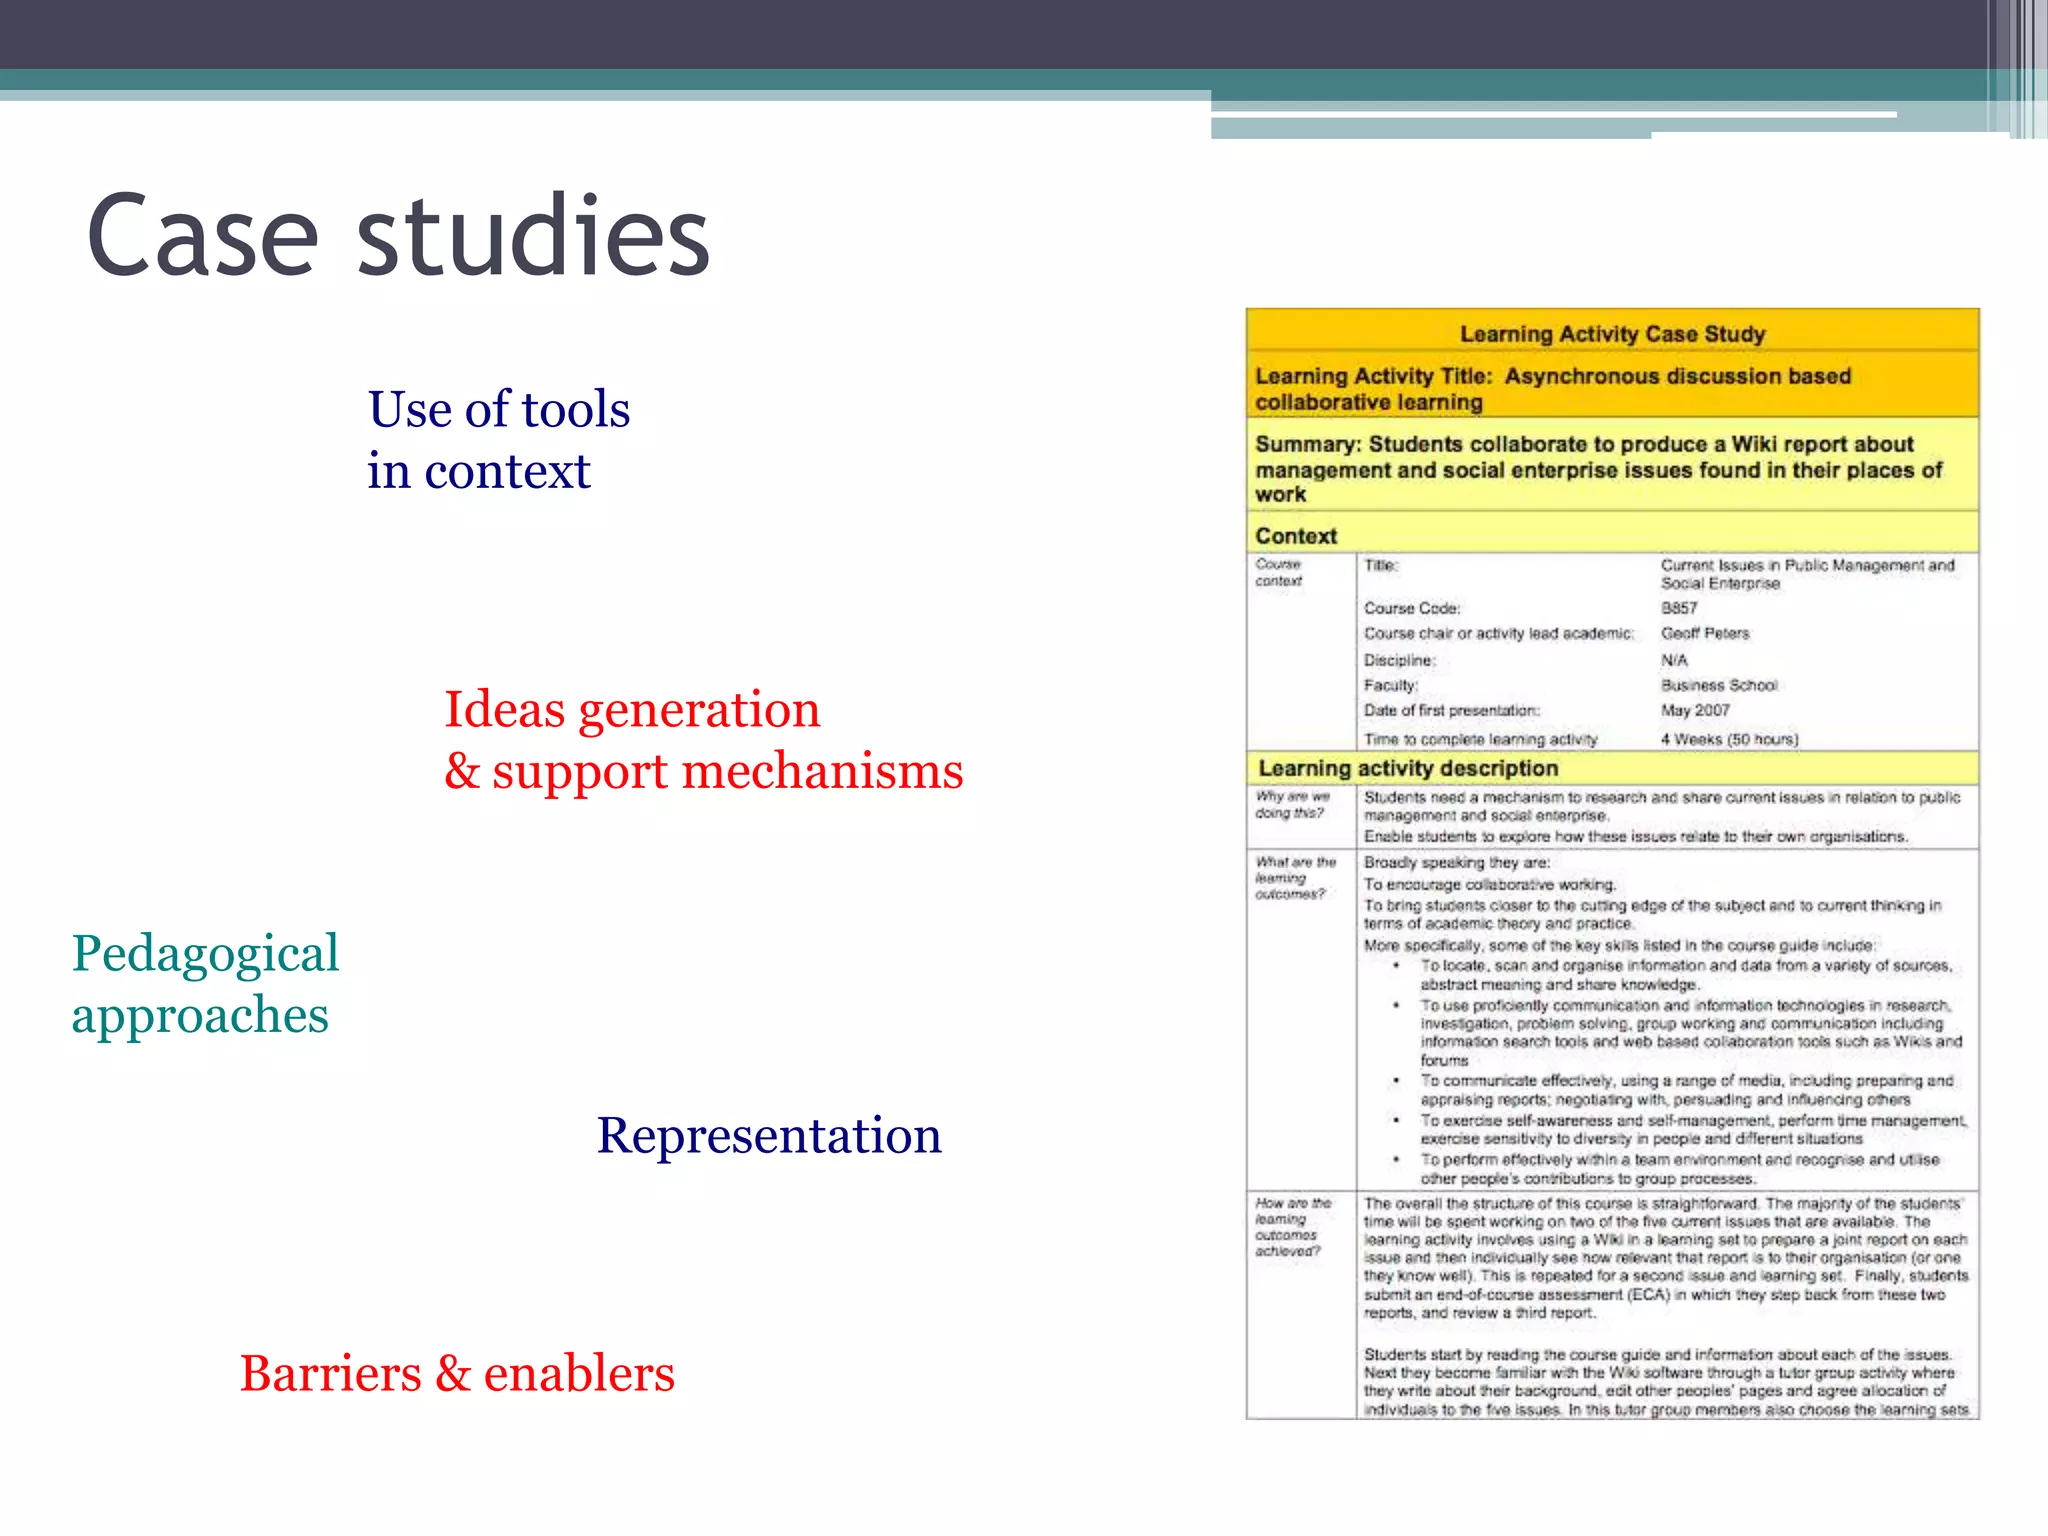Click the 'Context' section heading

(1296, 536)
